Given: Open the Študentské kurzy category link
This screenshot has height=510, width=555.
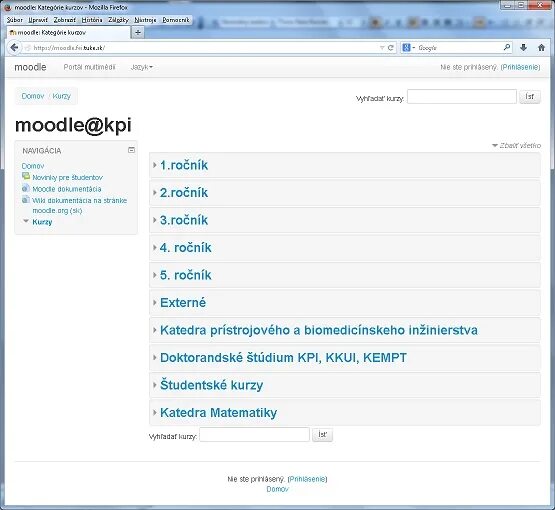Looking at the screenshot, I should [211, 385].
